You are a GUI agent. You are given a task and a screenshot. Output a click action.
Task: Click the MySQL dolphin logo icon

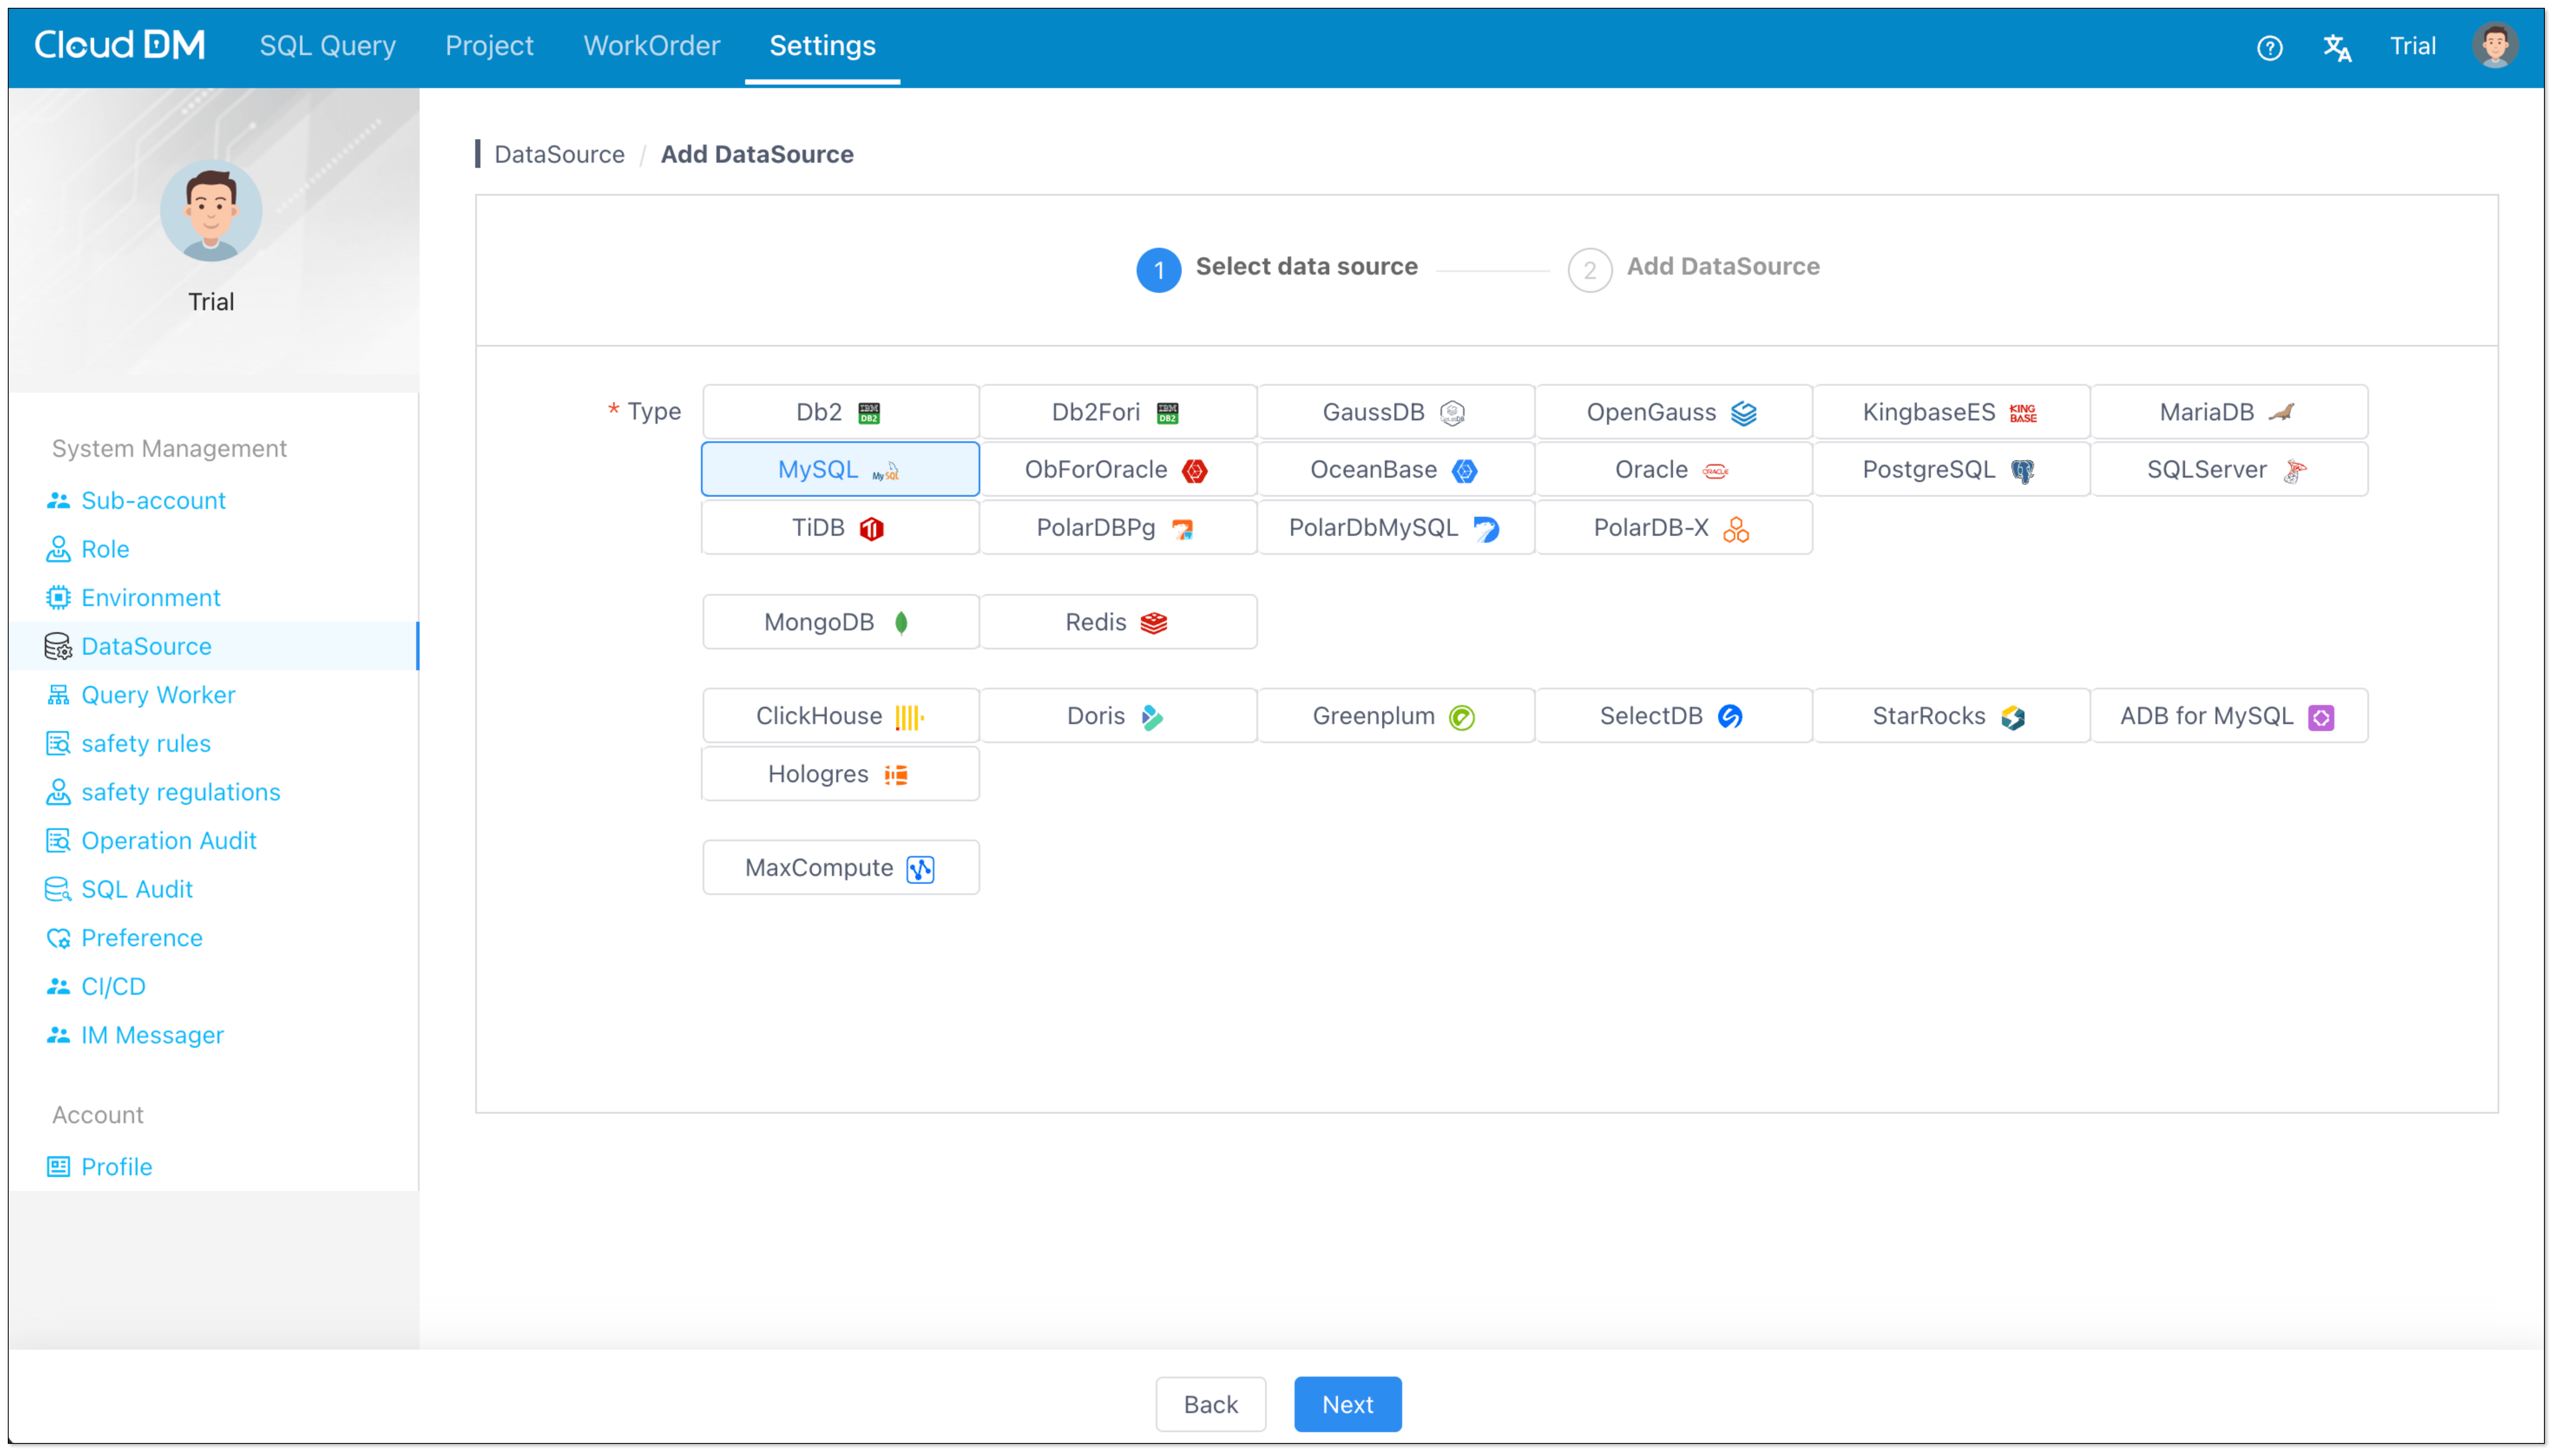pyautogui.click(x=886, y=471)
